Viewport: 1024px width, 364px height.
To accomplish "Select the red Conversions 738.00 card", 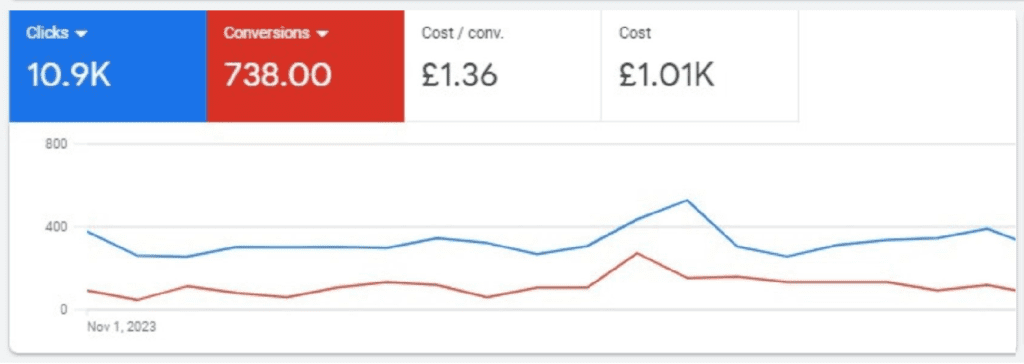I will [306, 66].
